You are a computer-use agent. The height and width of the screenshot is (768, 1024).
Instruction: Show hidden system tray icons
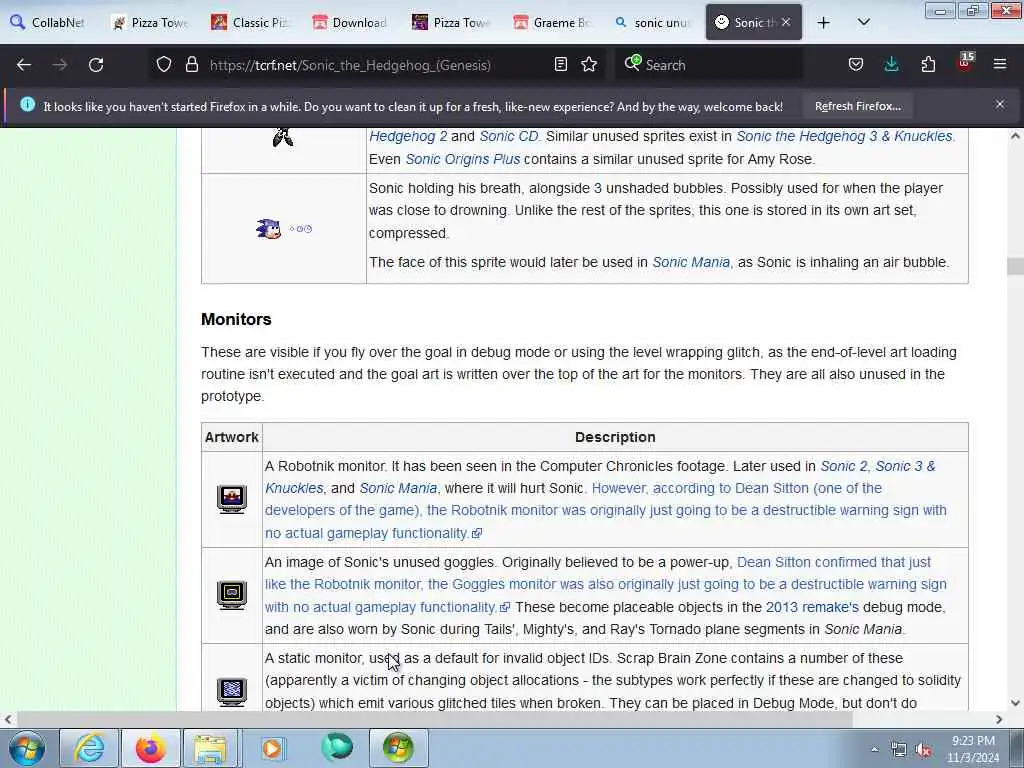click(x=874, y=749)
